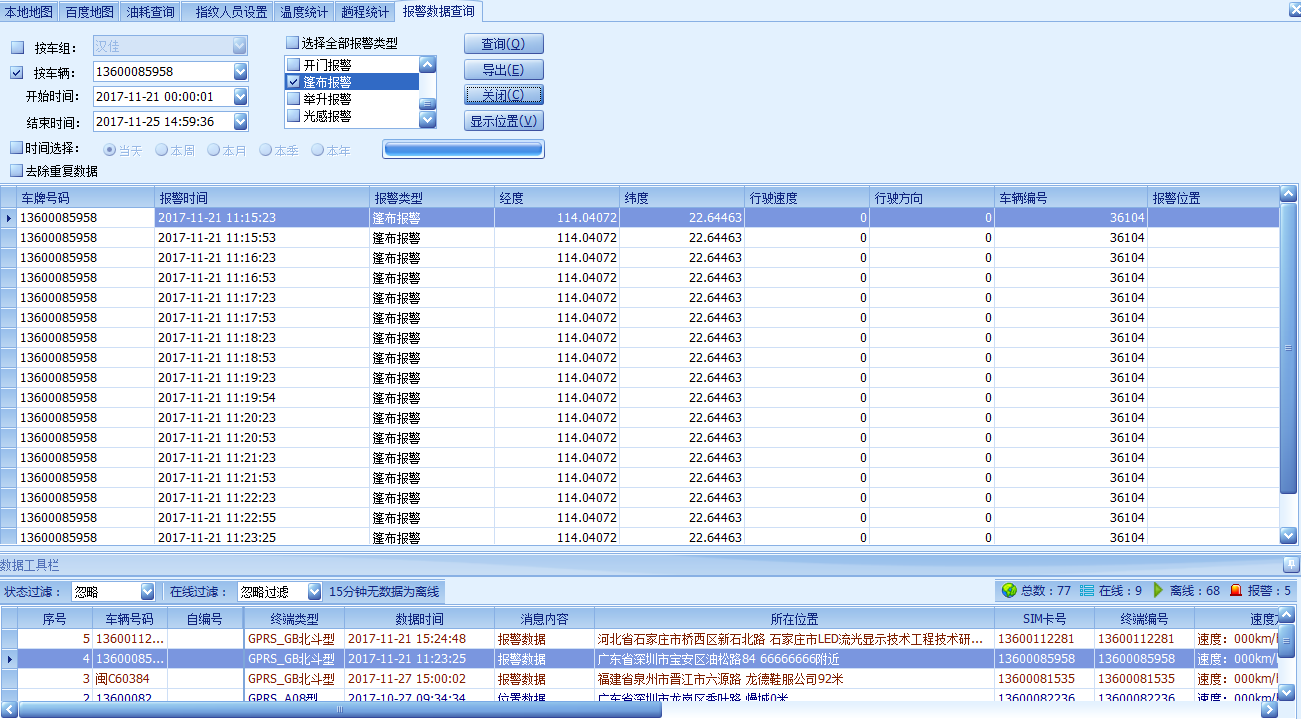Open the 油耗查询 tab

(150, 12)
